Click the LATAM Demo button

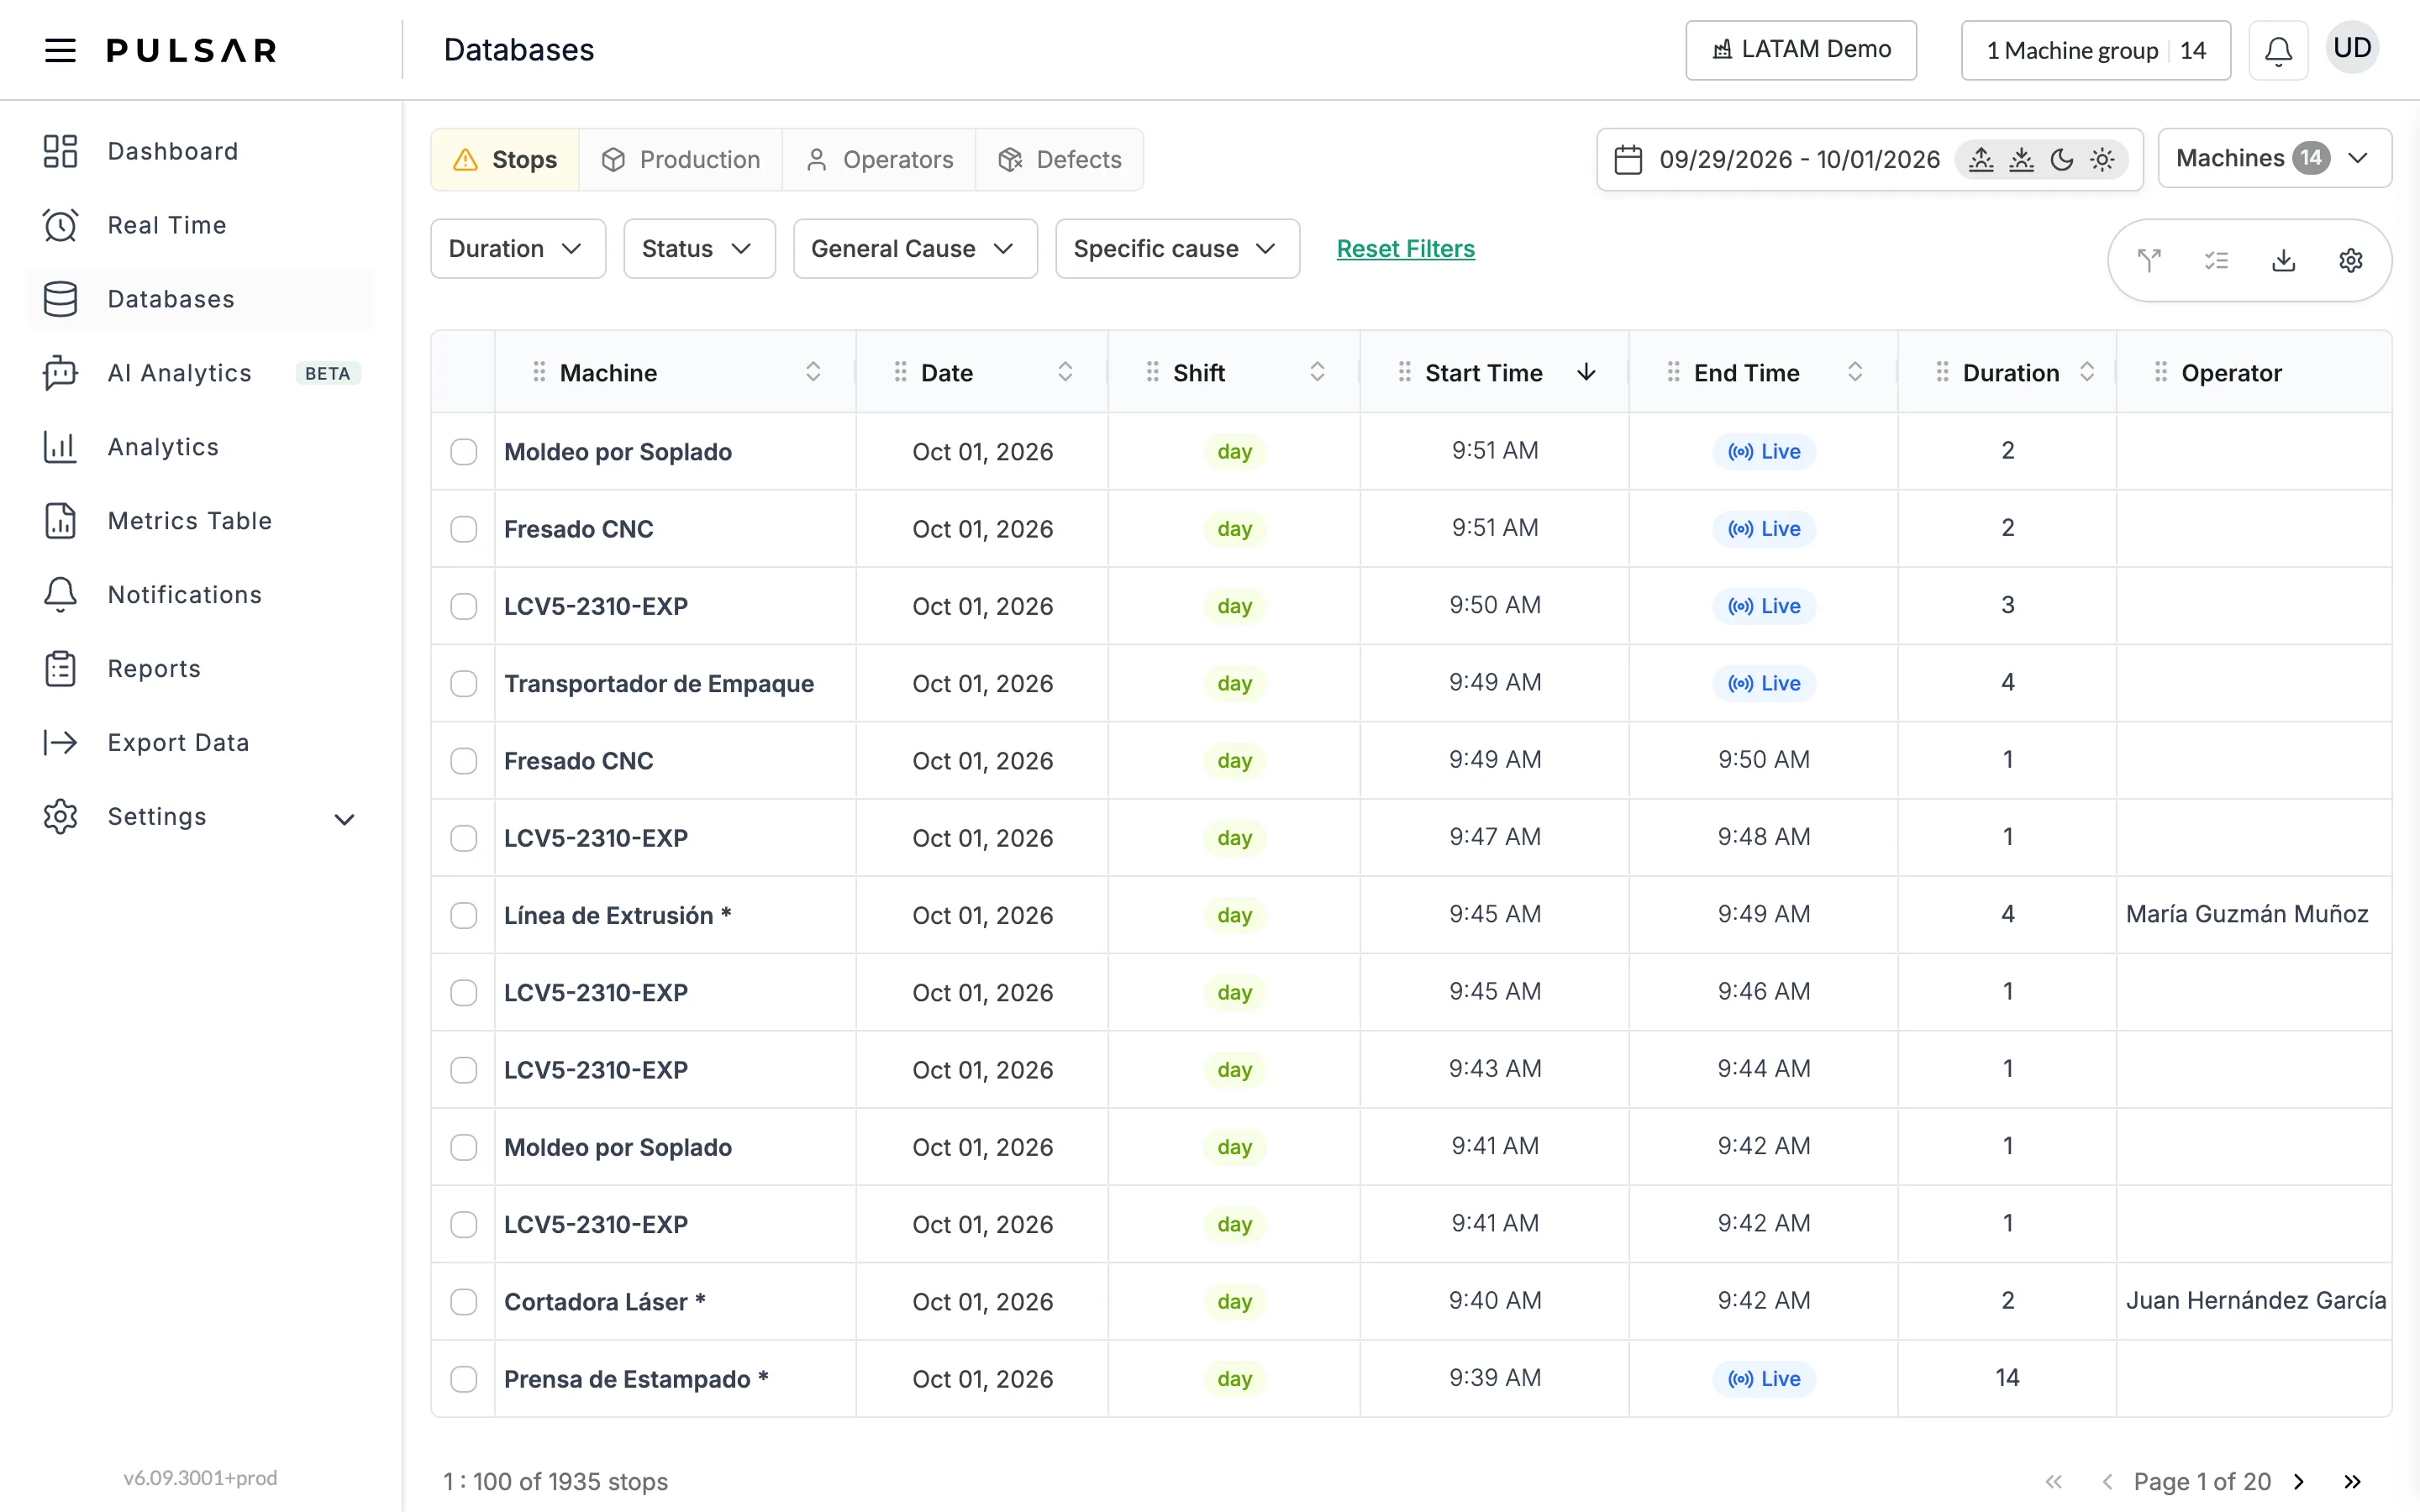pos(1801,50)
